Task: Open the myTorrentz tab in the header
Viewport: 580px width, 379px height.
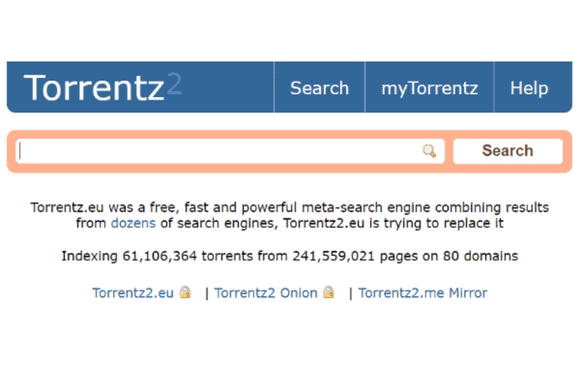Action: click(429, 88)
